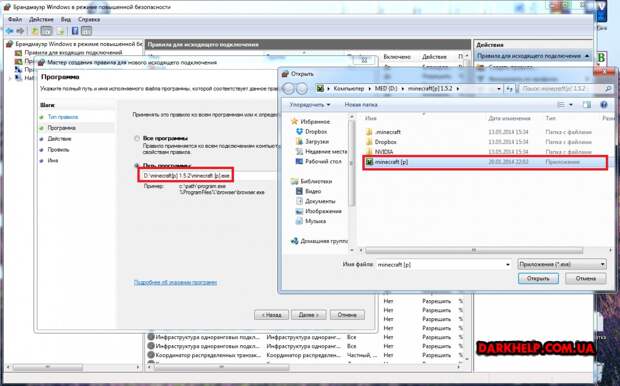The image size is (620, 386).
Task: Click the change view icon in Открыть dialog
Action: coord(561,105)
